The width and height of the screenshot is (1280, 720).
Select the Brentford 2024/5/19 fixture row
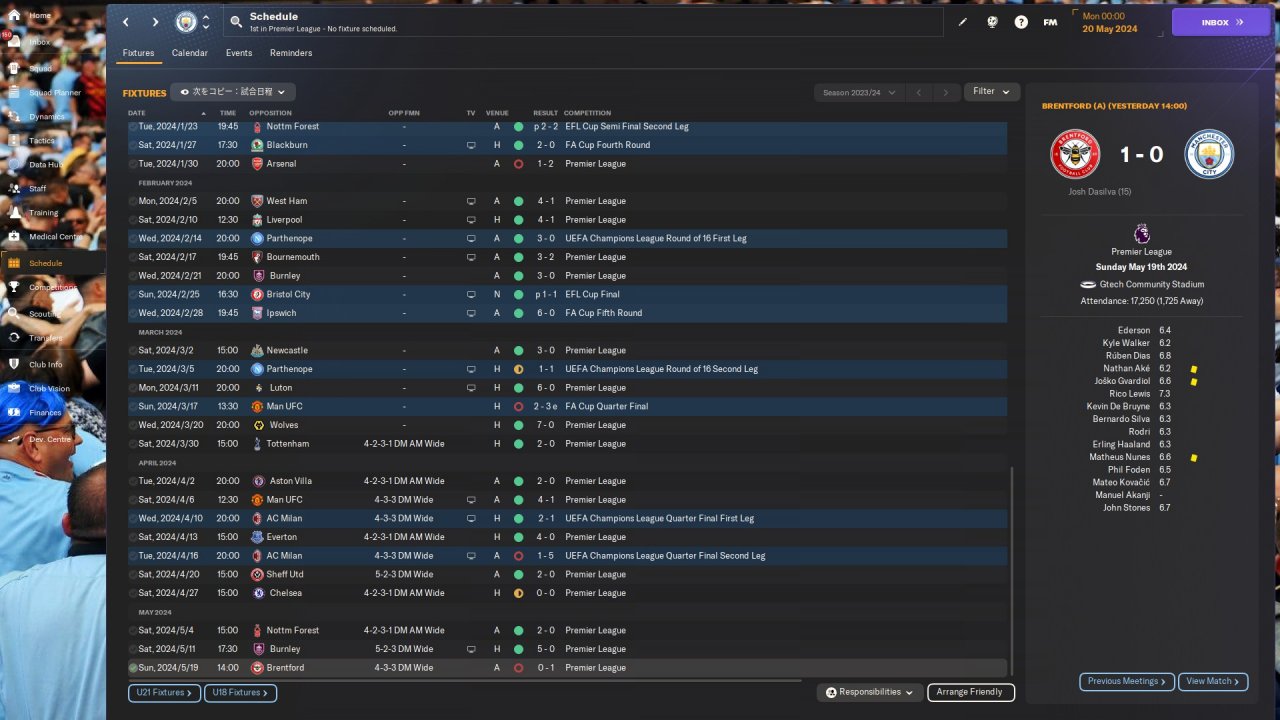click(567, 668)
